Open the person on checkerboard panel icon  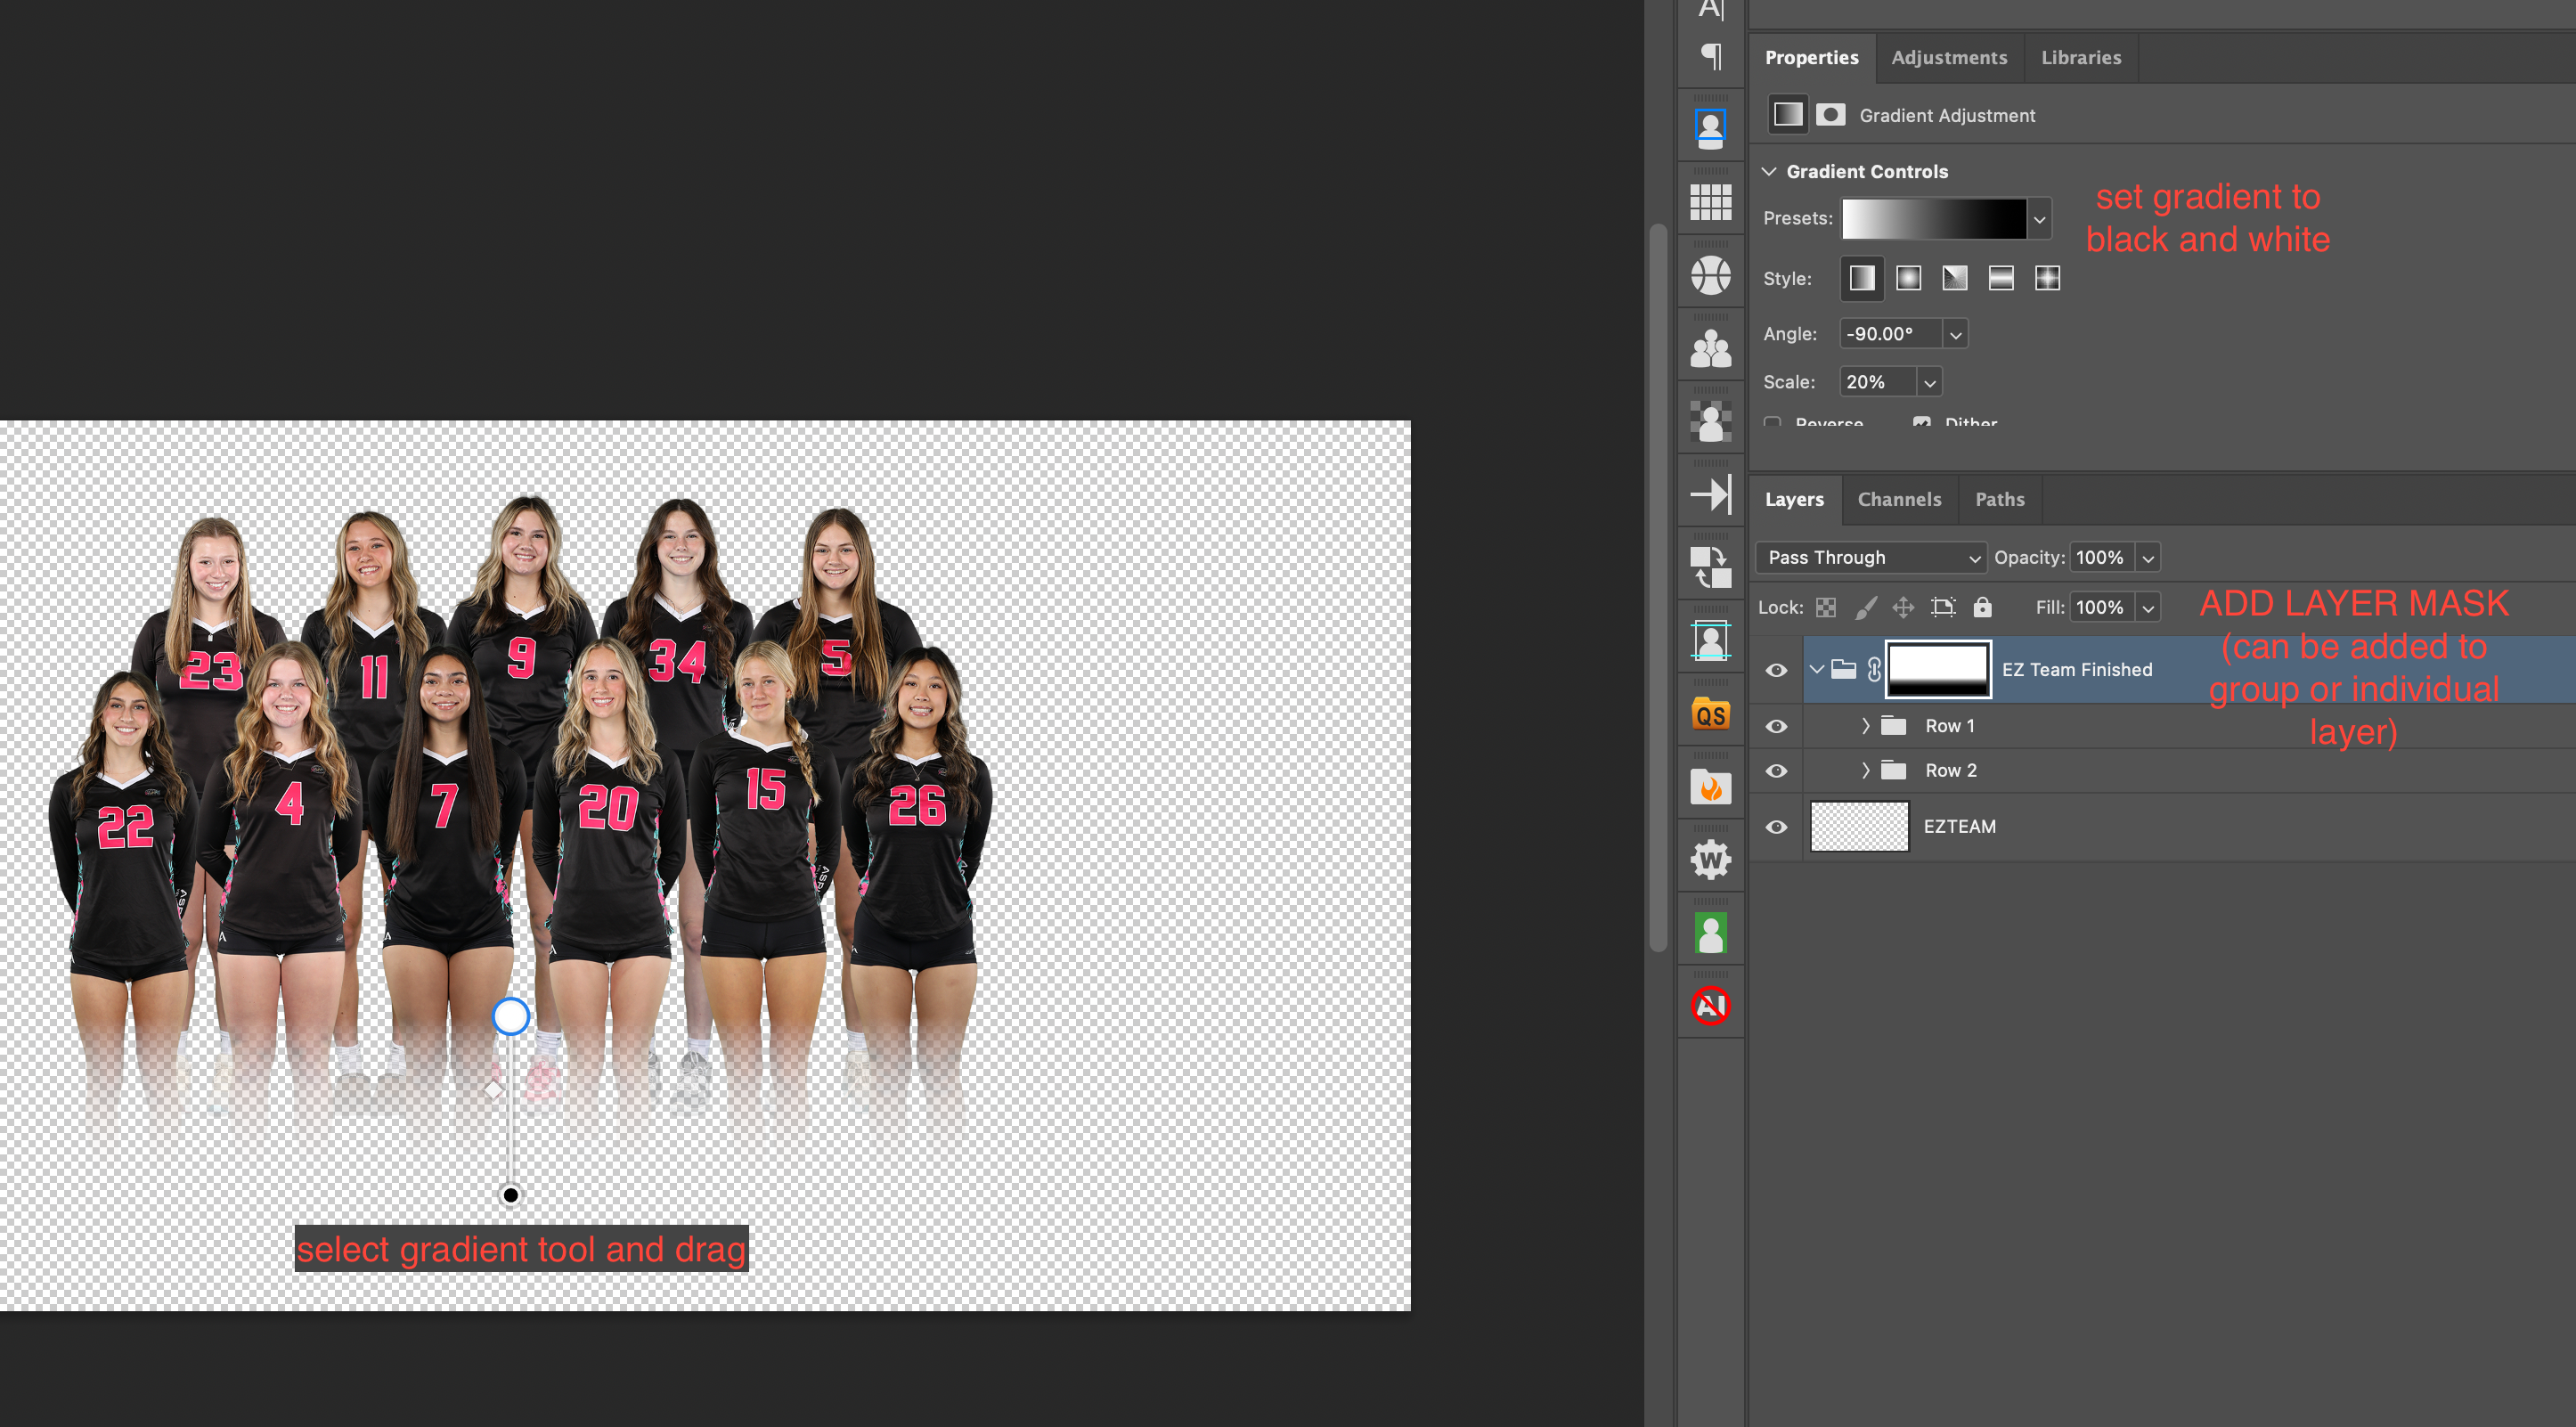click(x=1711, y=421)
